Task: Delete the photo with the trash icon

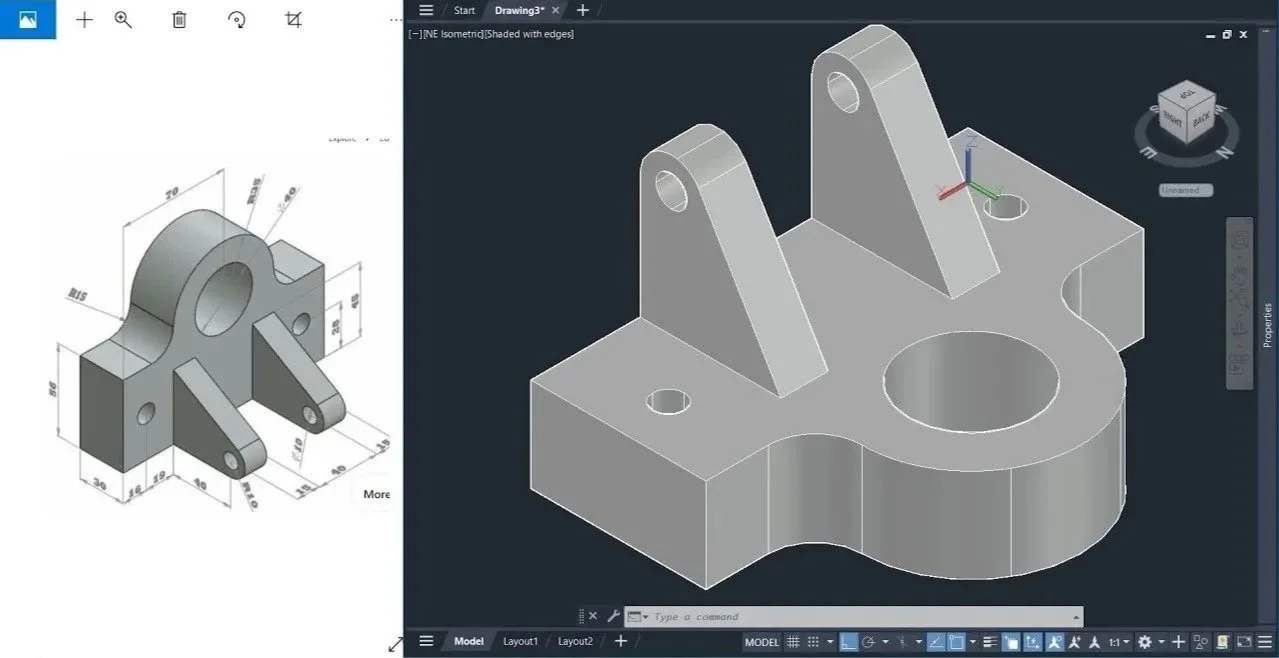Action: (x=179, y=19)
